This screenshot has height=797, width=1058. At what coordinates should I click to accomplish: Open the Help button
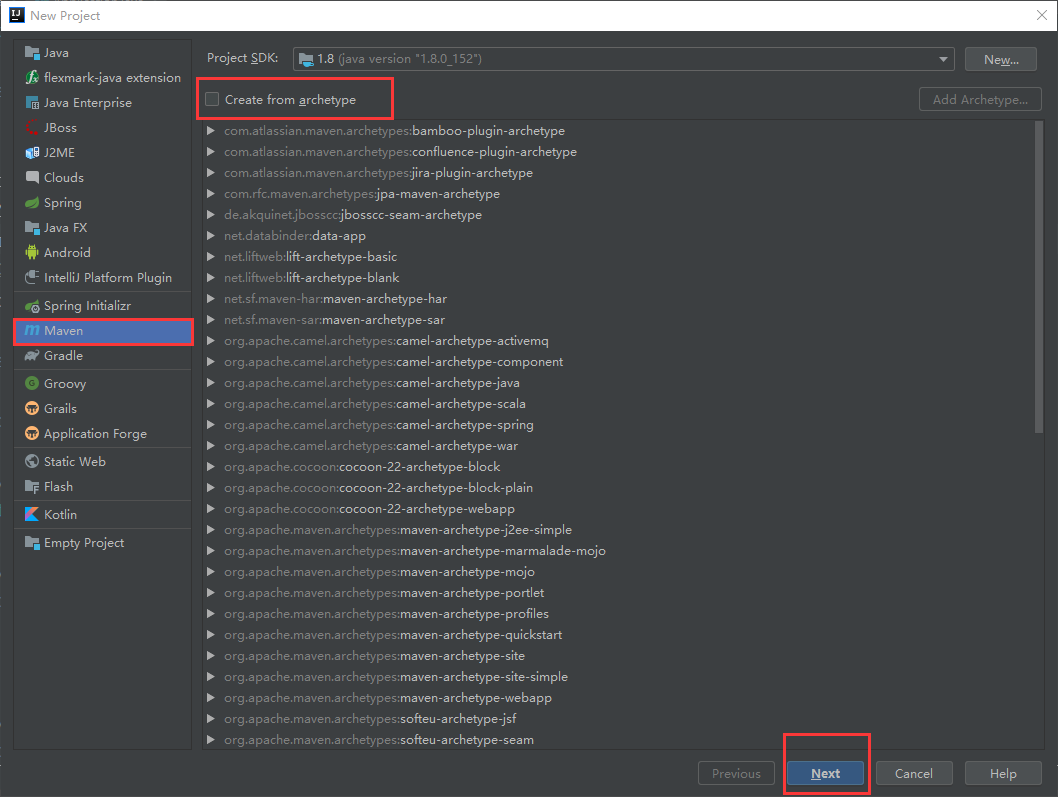pos(1003,773)
